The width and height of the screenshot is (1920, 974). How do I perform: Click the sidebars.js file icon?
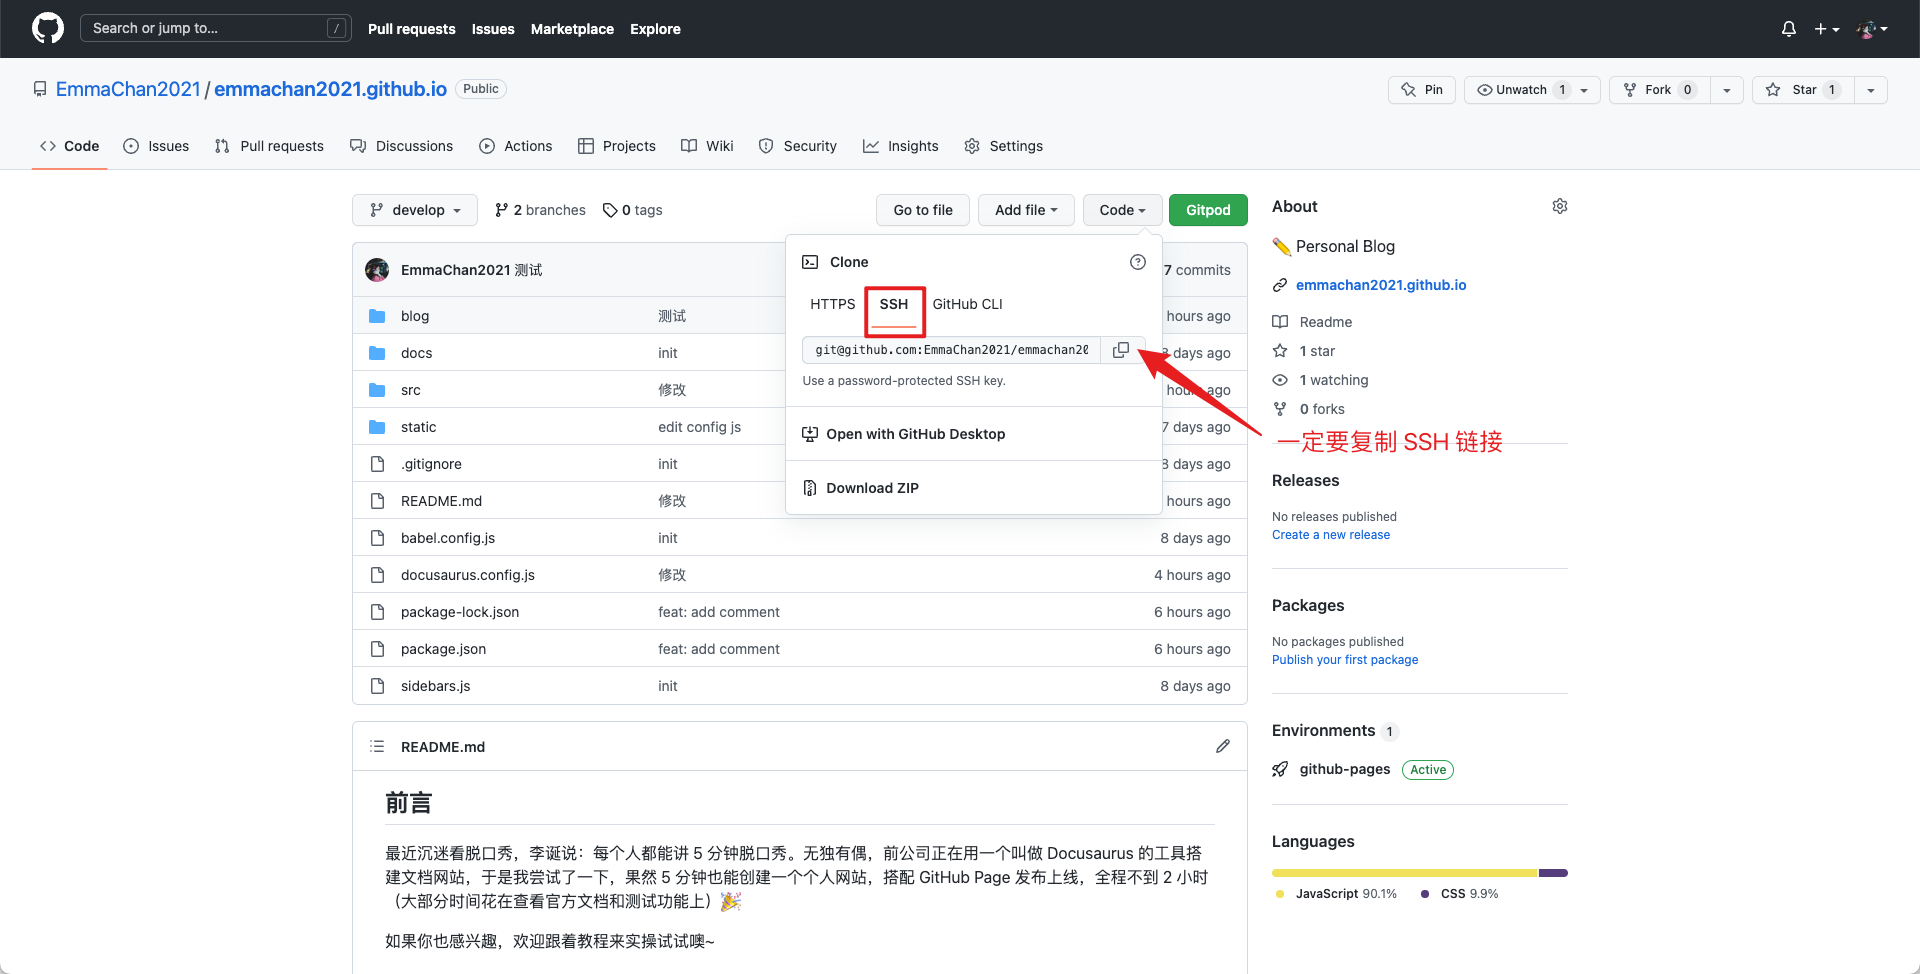pyautogui.click(x=377, y=686)
